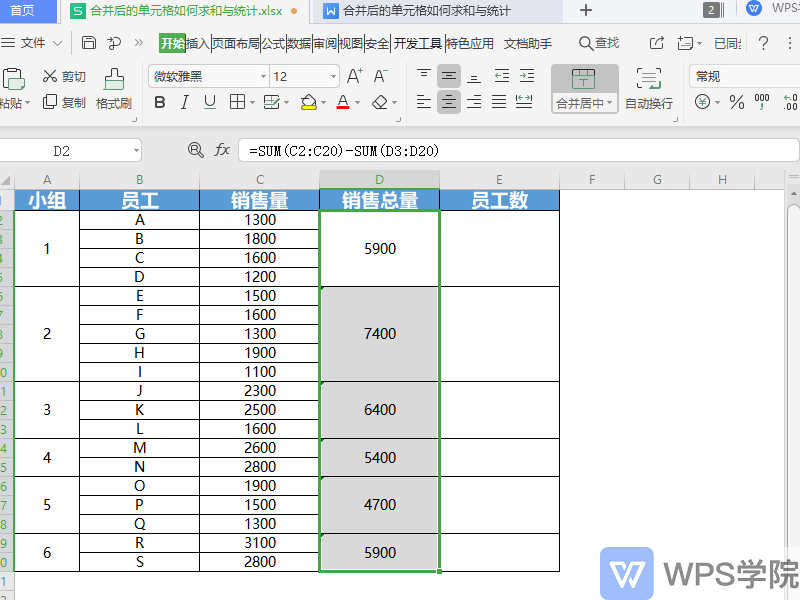Screen dimensions: 800x600
Task: Toggle Underline formatting
Action: pyautogui.click(x=210, y=103)
